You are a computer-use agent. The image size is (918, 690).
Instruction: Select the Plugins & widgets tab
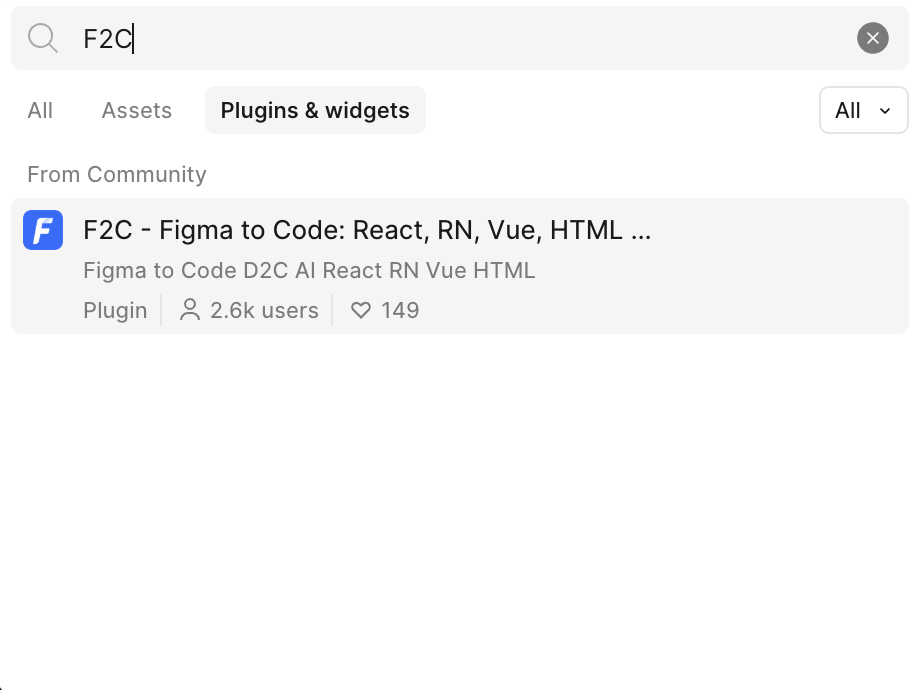point(315,110)
